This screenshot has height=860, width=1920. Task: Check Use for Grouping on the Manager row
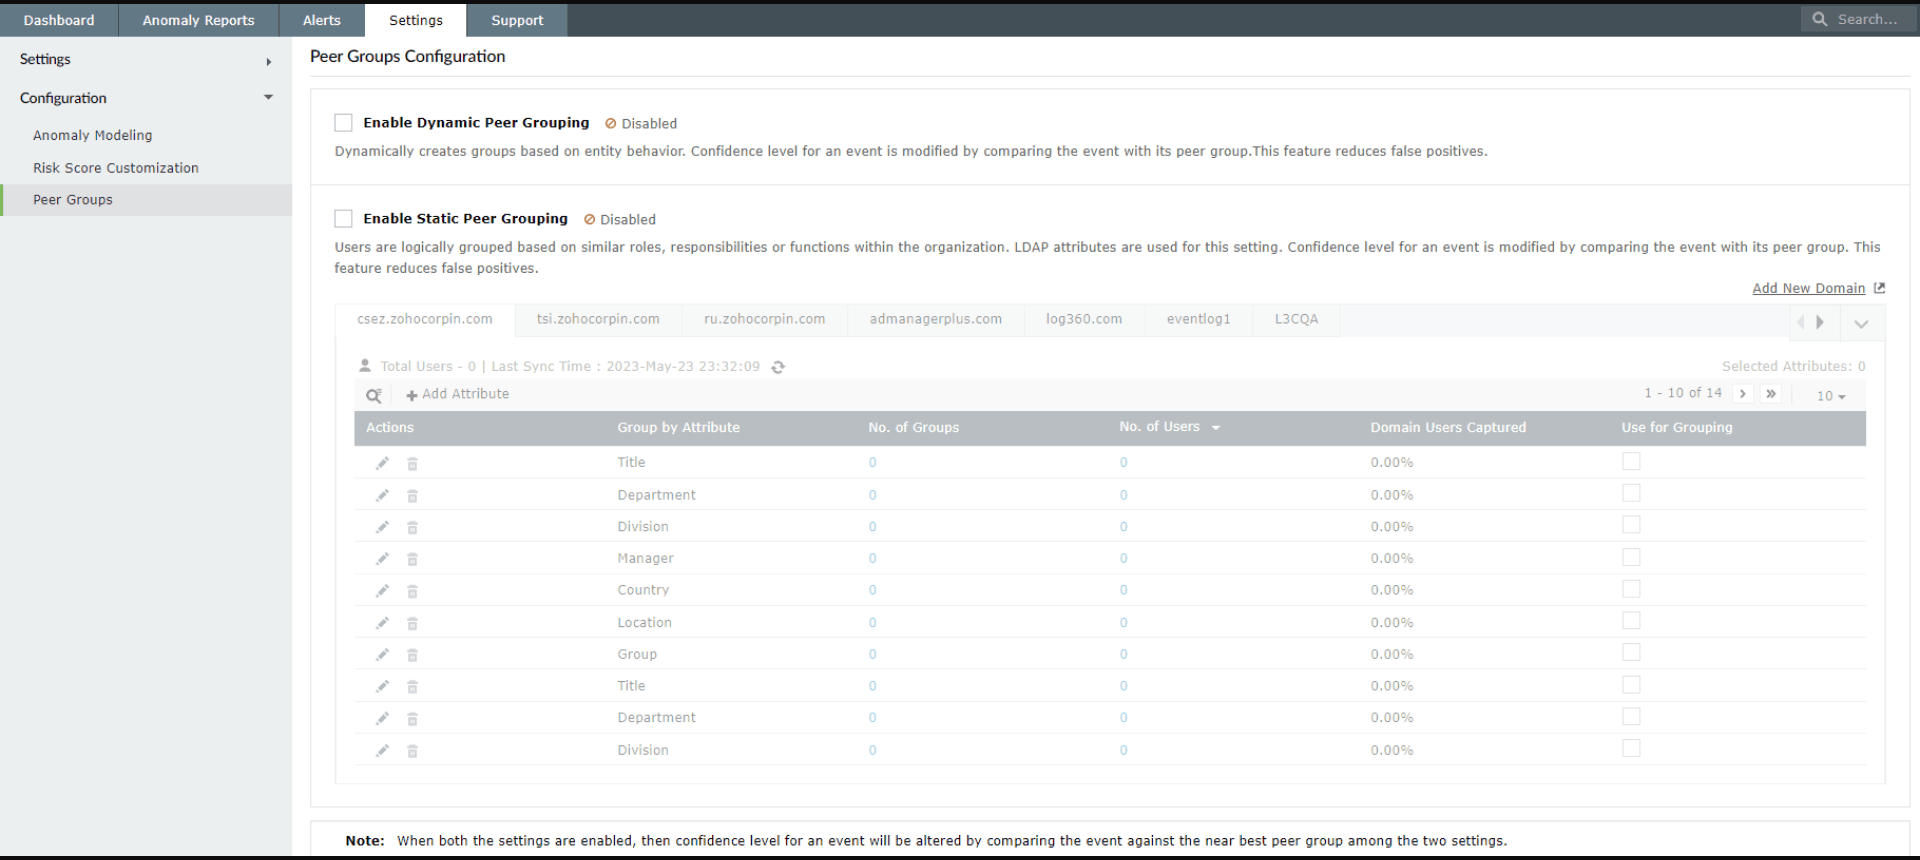(1631, 557)
